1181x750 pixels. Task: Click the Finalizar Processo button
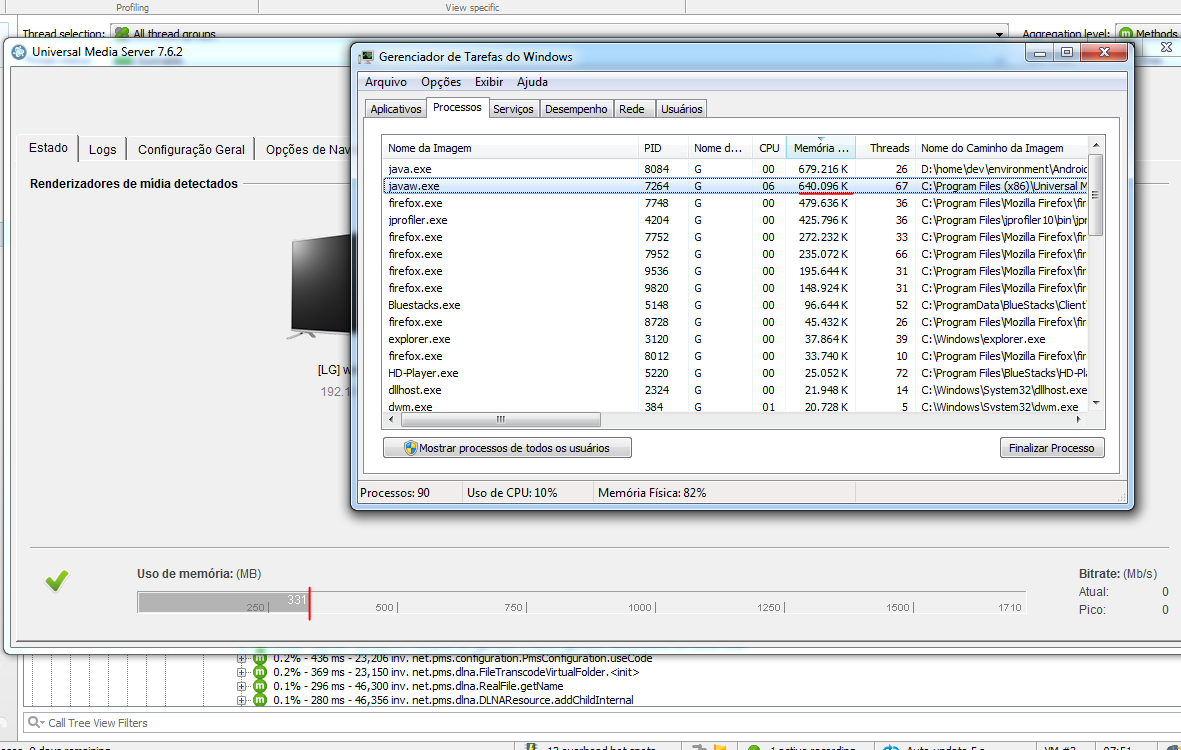point(1051,447)
